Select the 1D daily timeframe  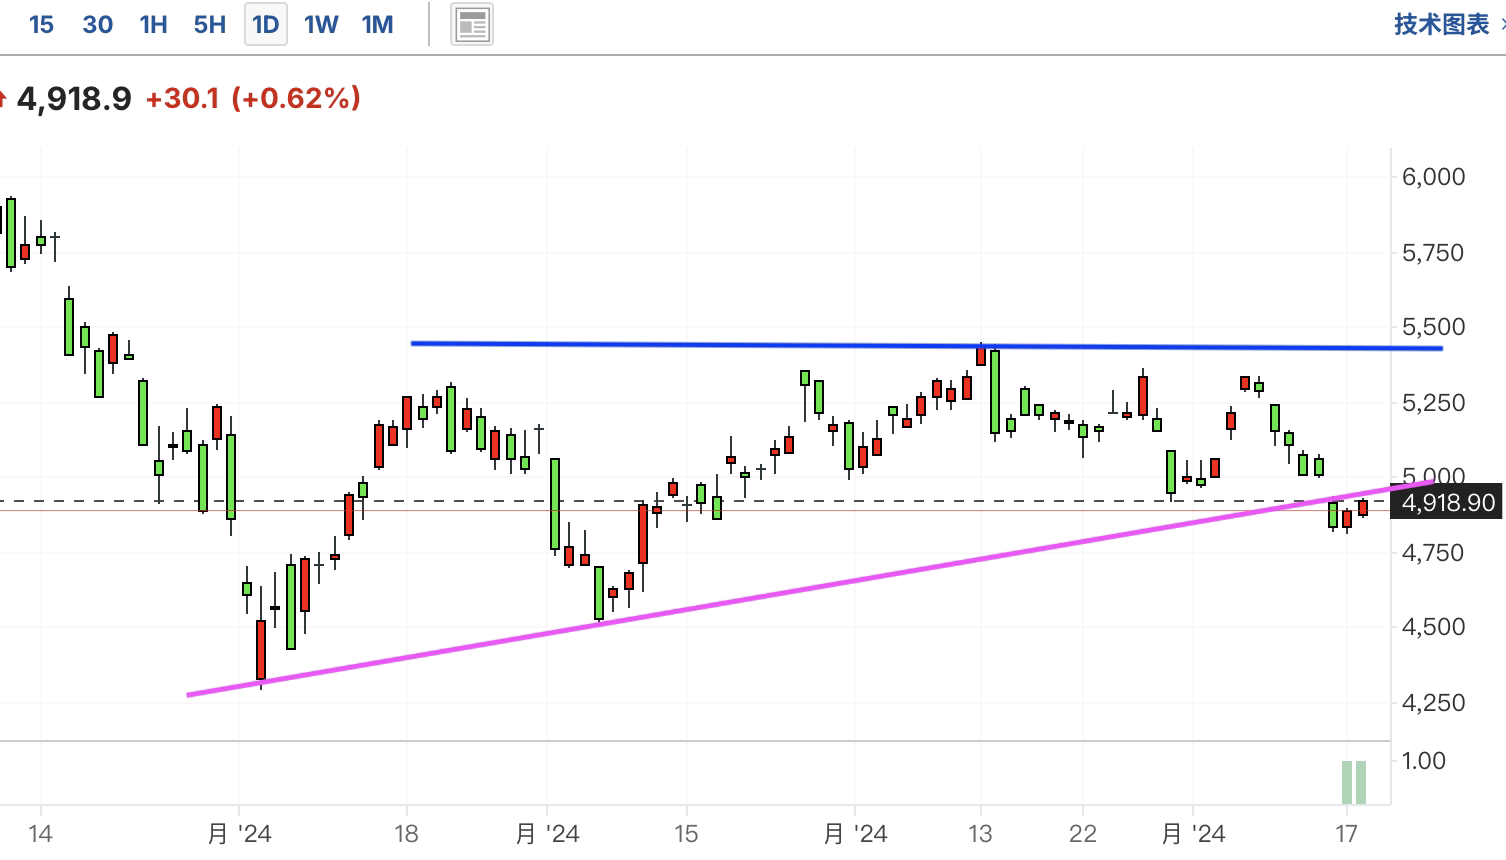pos(266,25)
